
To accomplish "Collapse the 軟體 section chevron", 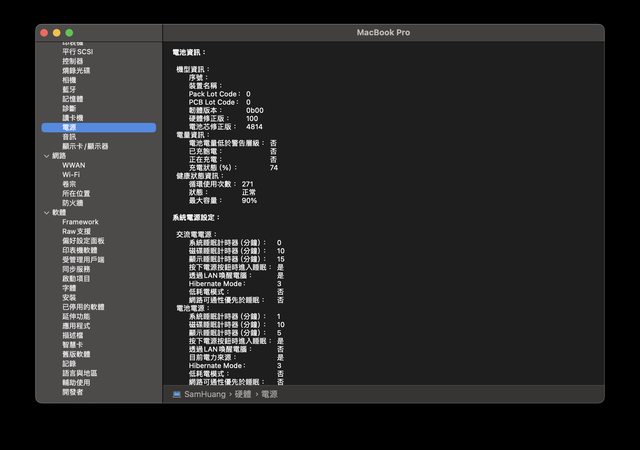I will coord(46,213).
